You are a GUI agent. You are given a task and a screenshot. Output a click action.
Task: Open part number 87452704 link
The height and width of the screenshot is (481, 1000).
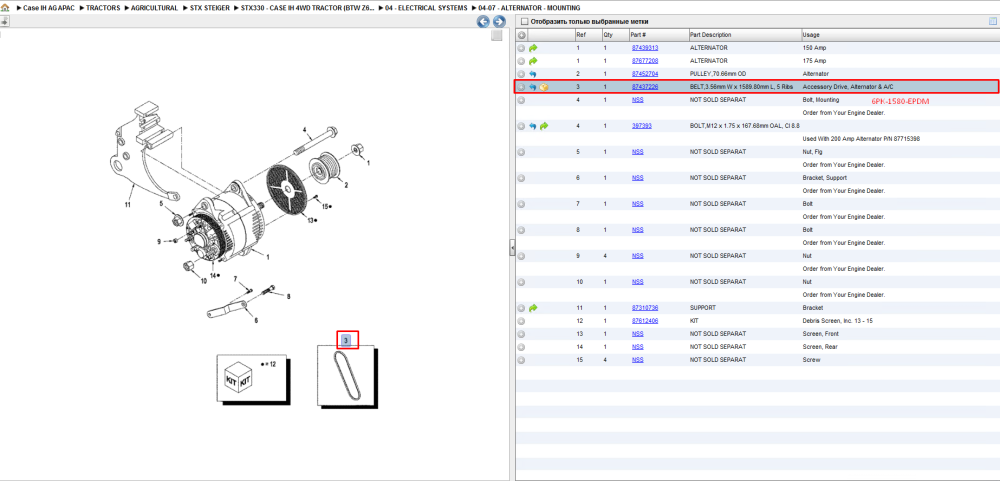point(645,74)
